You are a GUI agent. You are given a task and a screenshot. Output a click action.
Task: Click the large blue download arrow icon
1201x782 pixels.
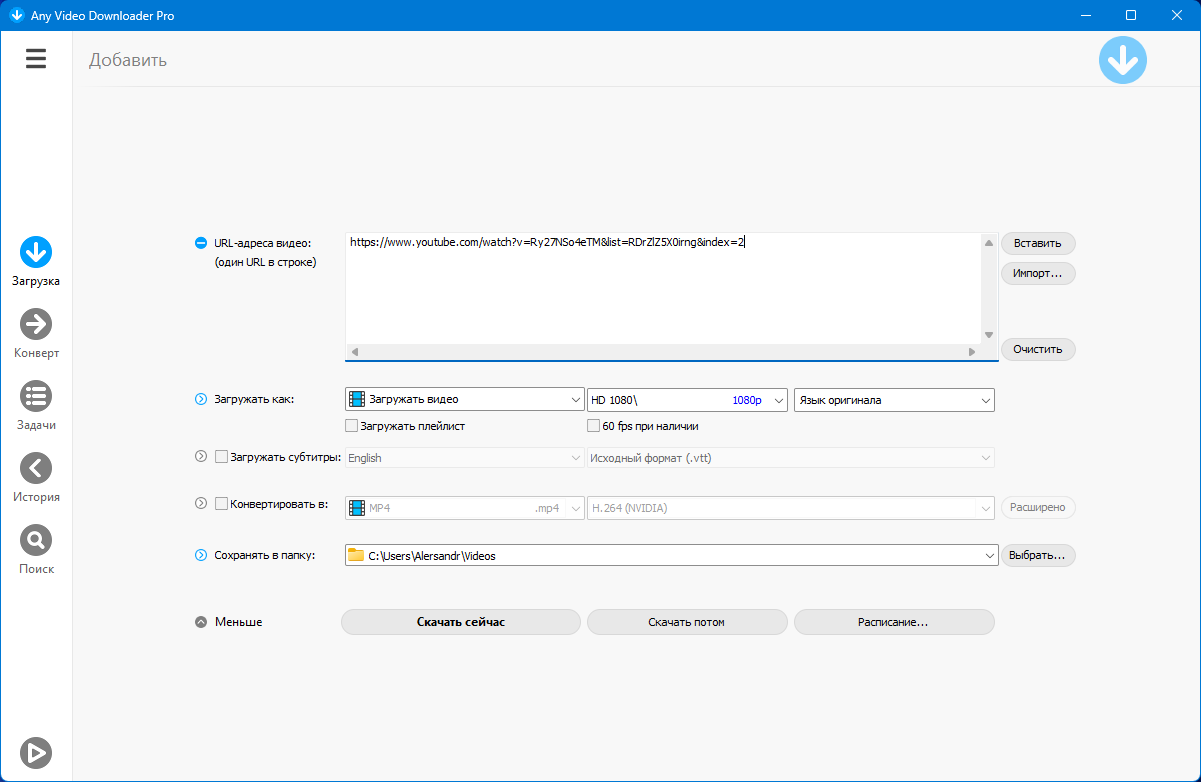(1122, 60)
